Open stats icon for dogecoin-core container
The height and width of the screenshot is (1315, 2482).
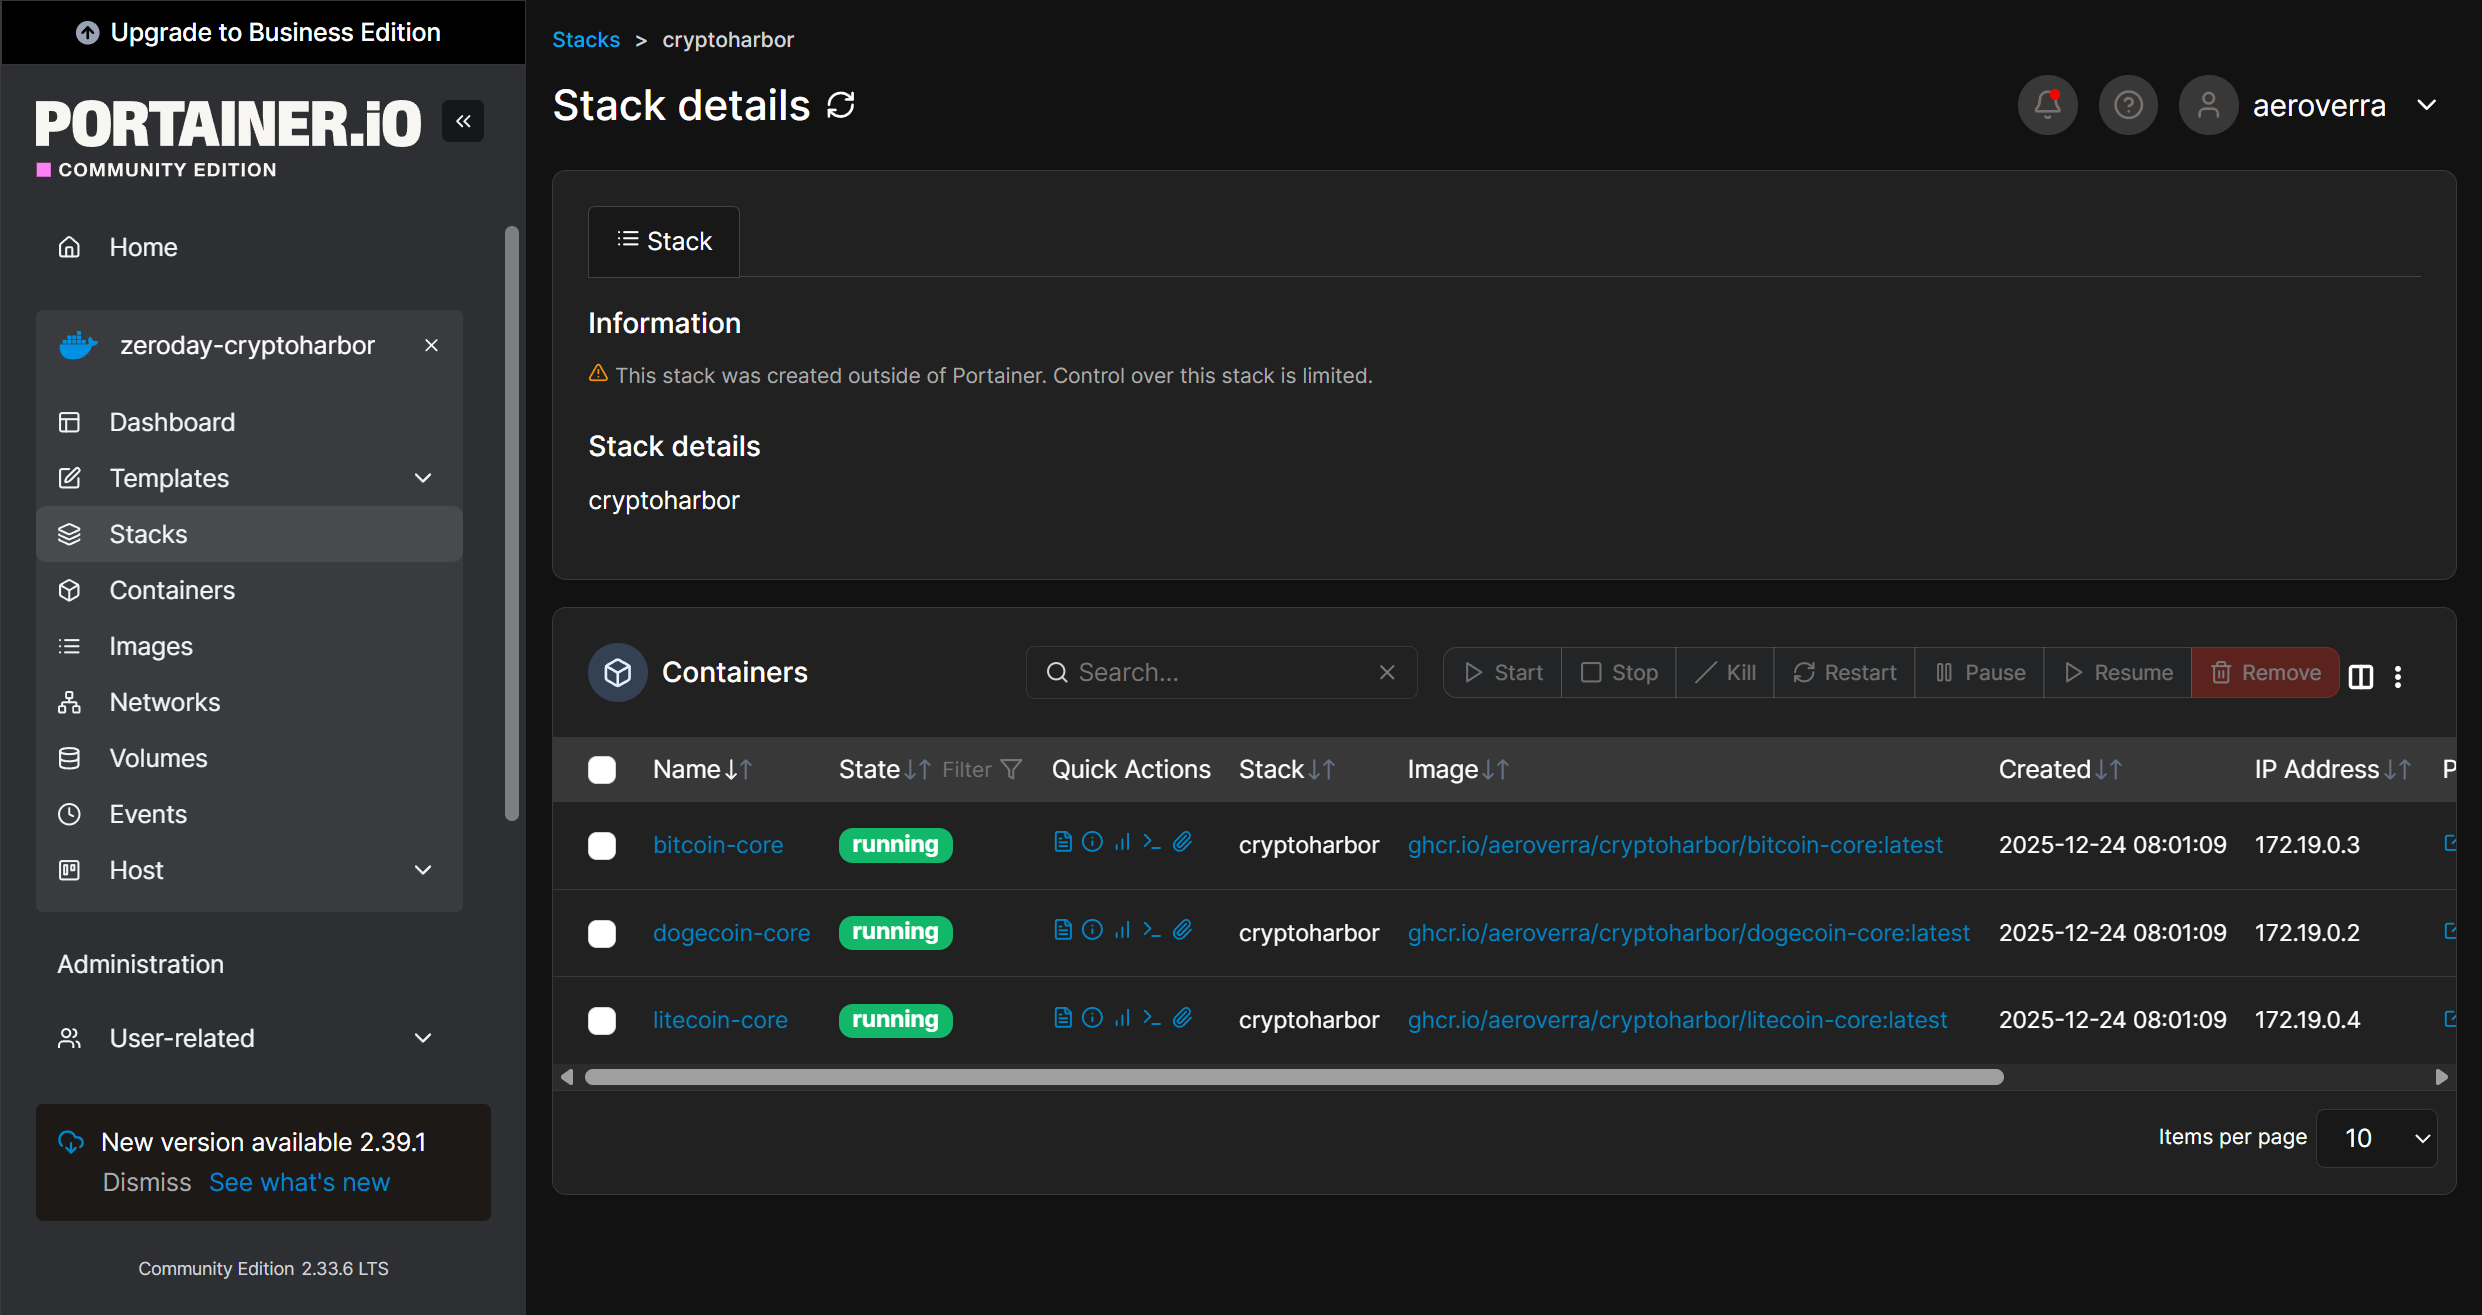1122,930
